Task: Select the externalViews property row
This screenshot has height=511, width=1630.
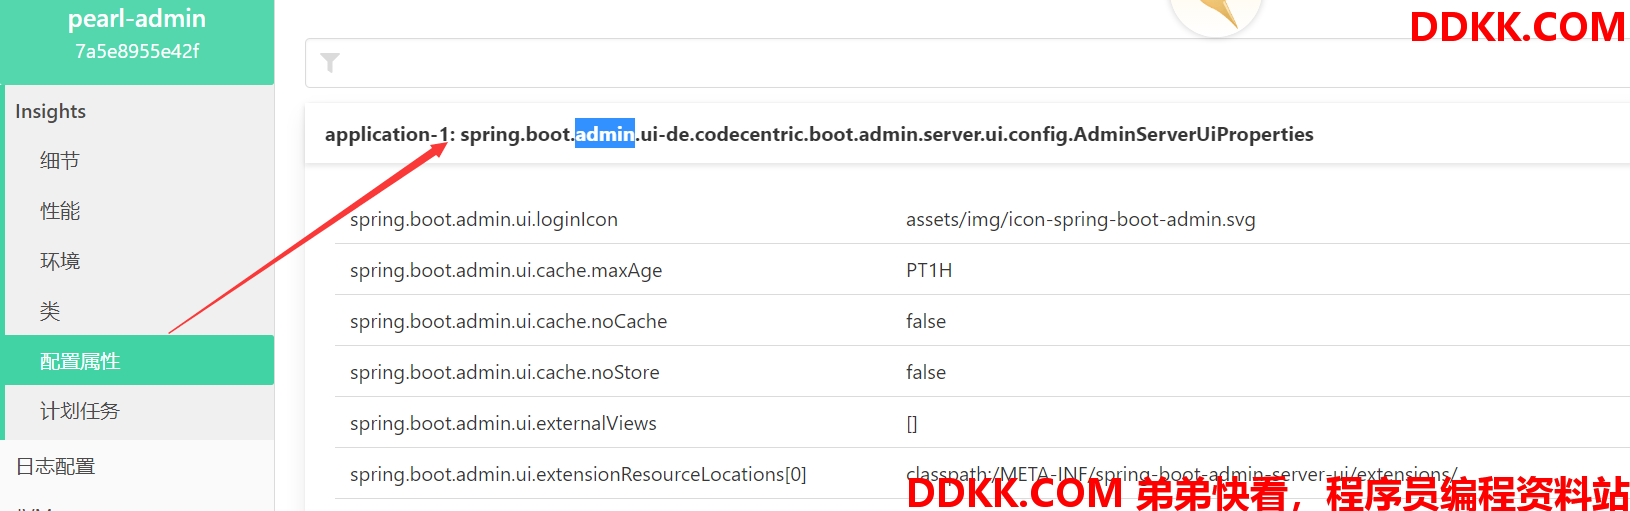Action: [982, 423]
